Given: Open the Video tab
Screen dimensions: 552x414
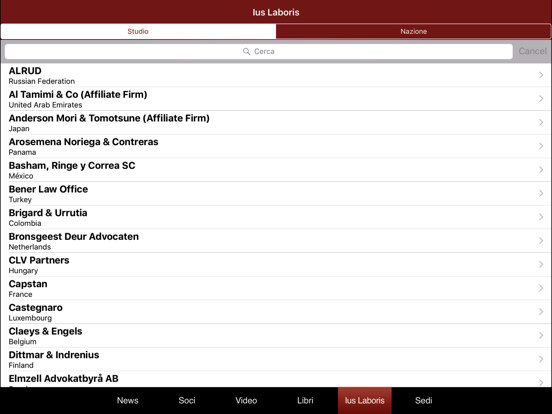Looking at the screenshot, I should [x=246, y=401].
